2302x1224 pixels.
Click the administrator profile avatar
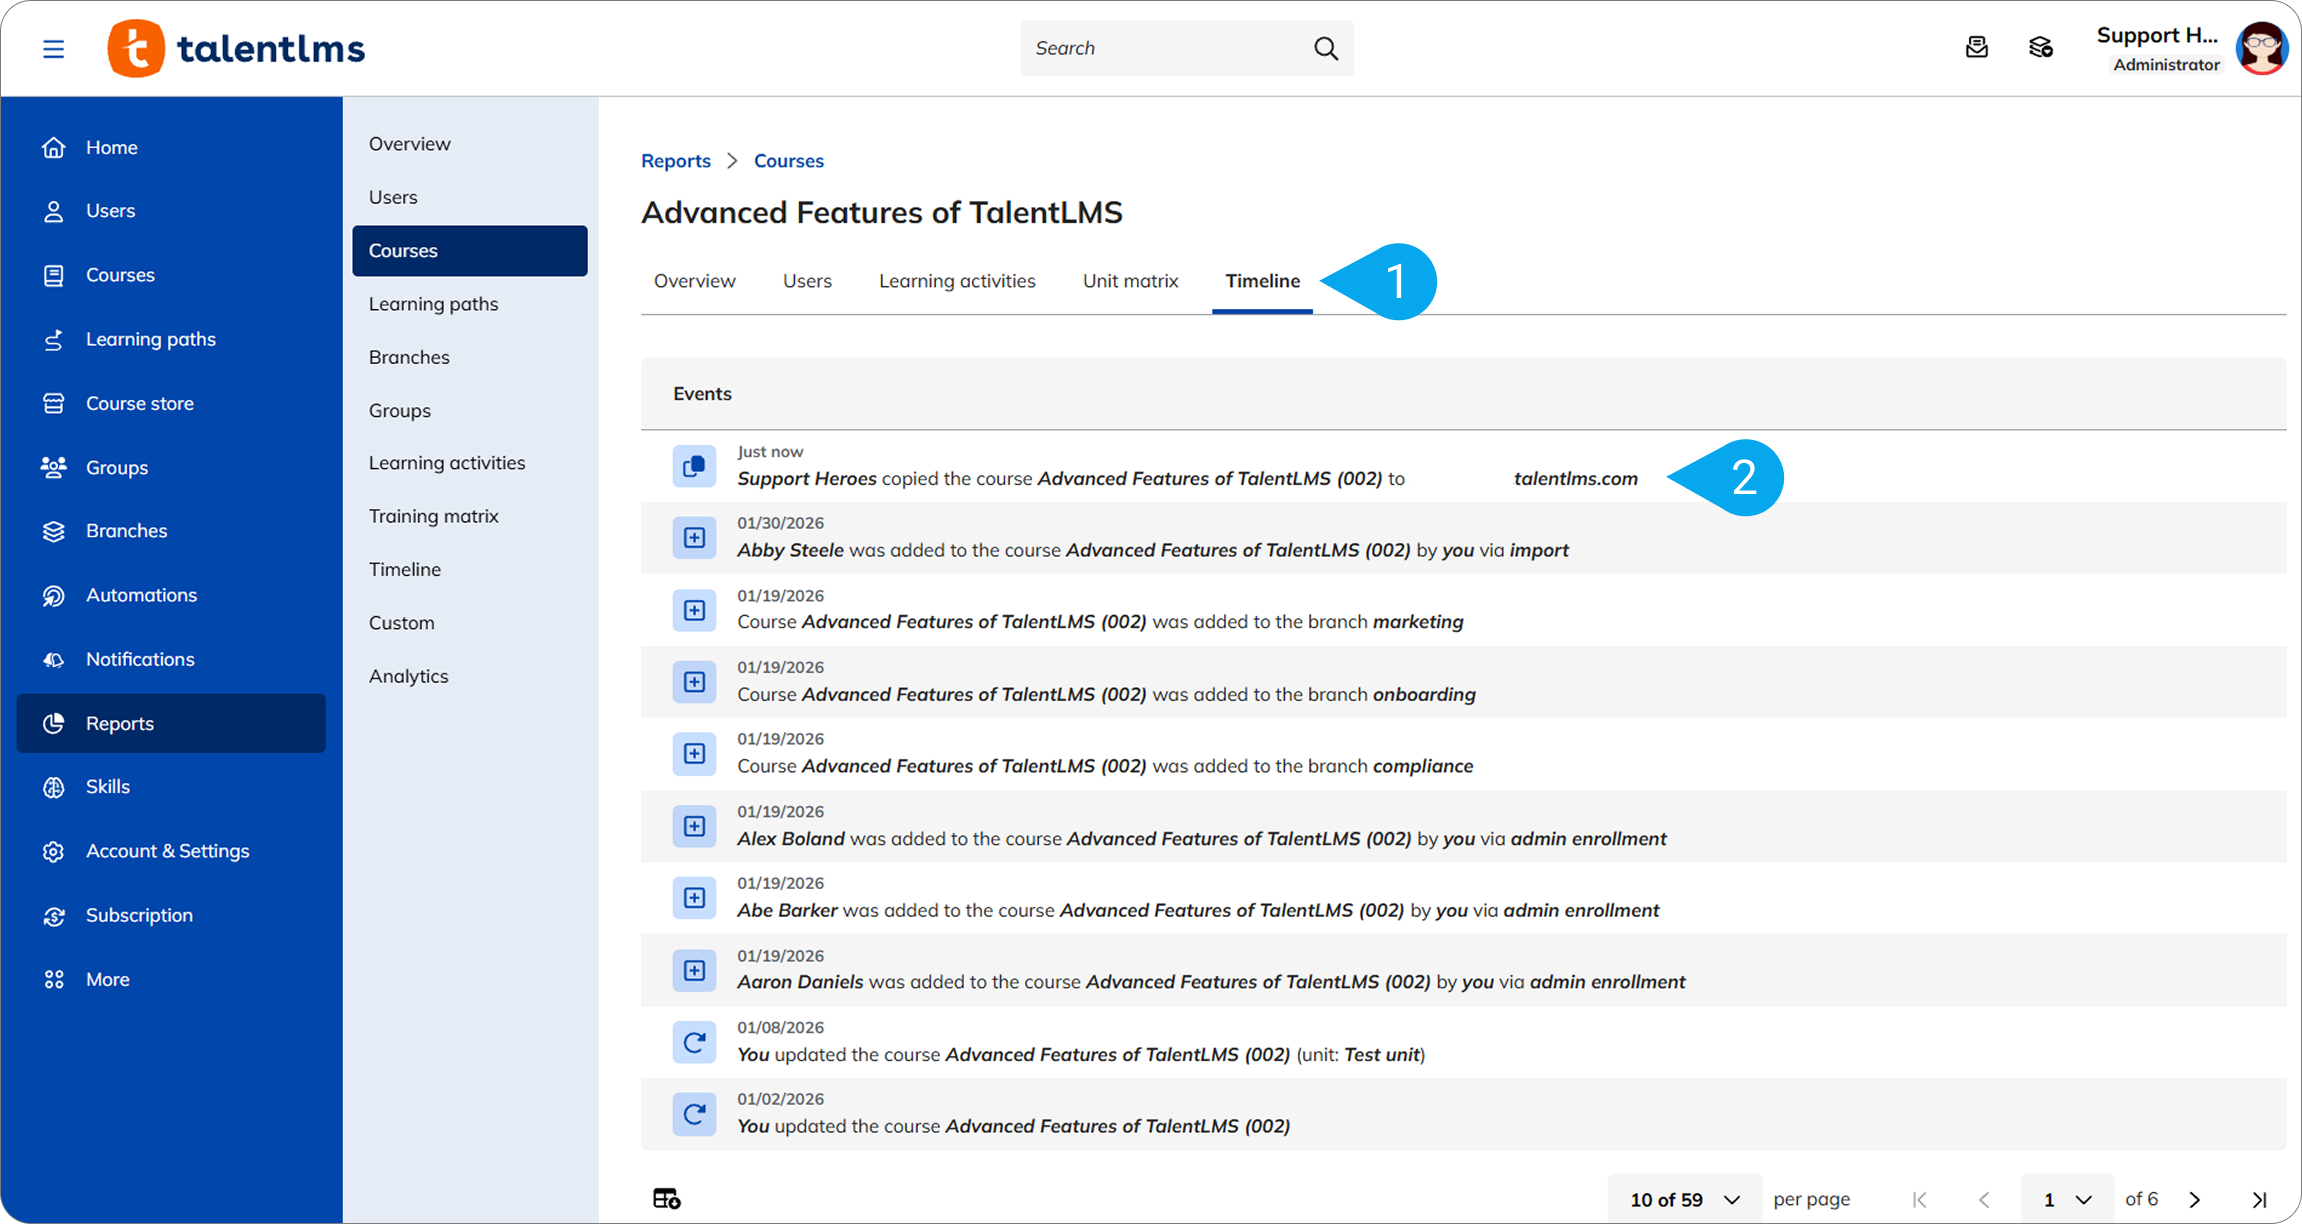(2261, 48)
